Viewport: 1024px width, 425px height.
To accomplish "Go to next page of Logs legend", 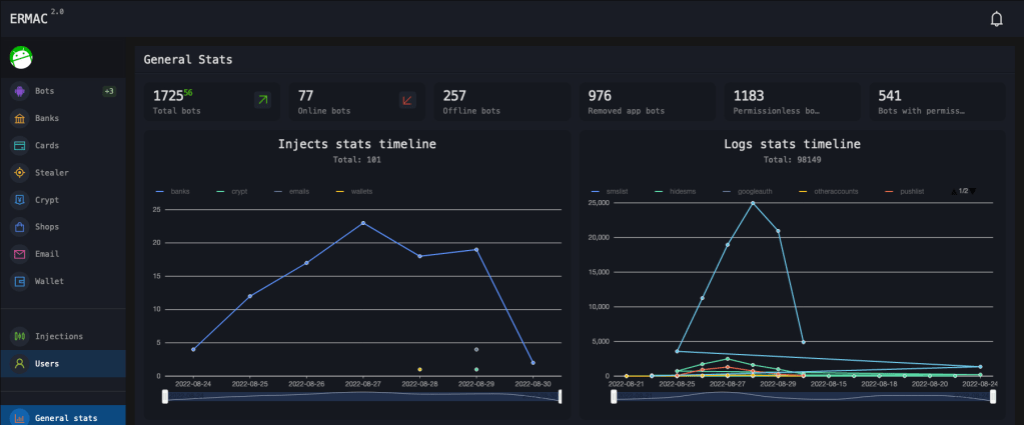I will click(x=973, y=190).
